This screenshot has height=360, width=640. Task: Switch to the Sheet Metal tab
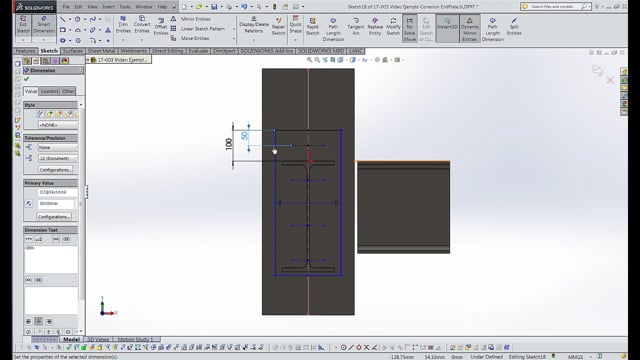(x=101, y=51)
